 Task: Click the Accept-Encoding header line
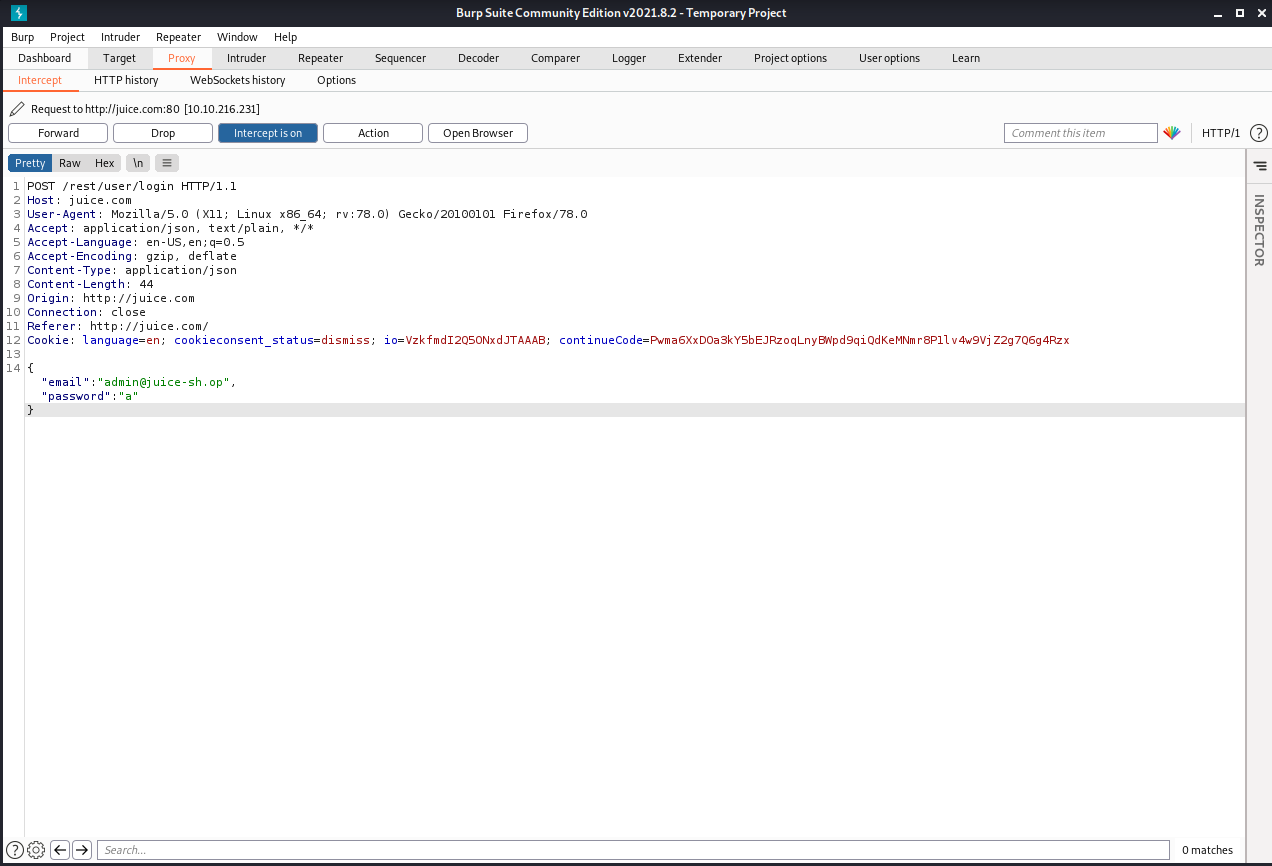132,256
